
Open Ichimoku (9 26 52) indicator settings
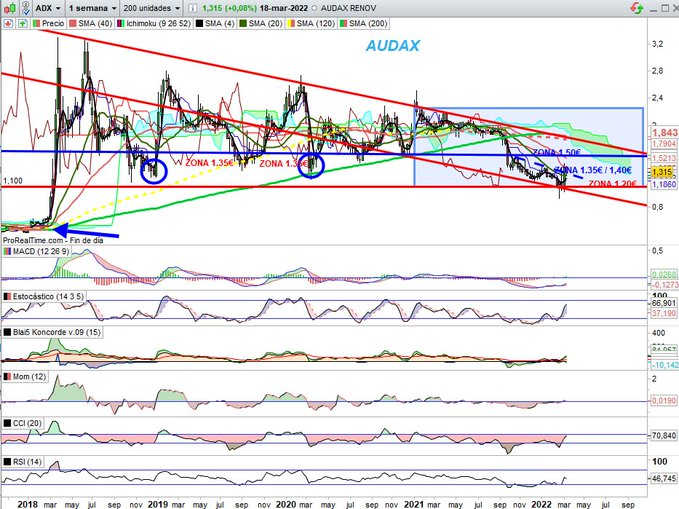154,23
